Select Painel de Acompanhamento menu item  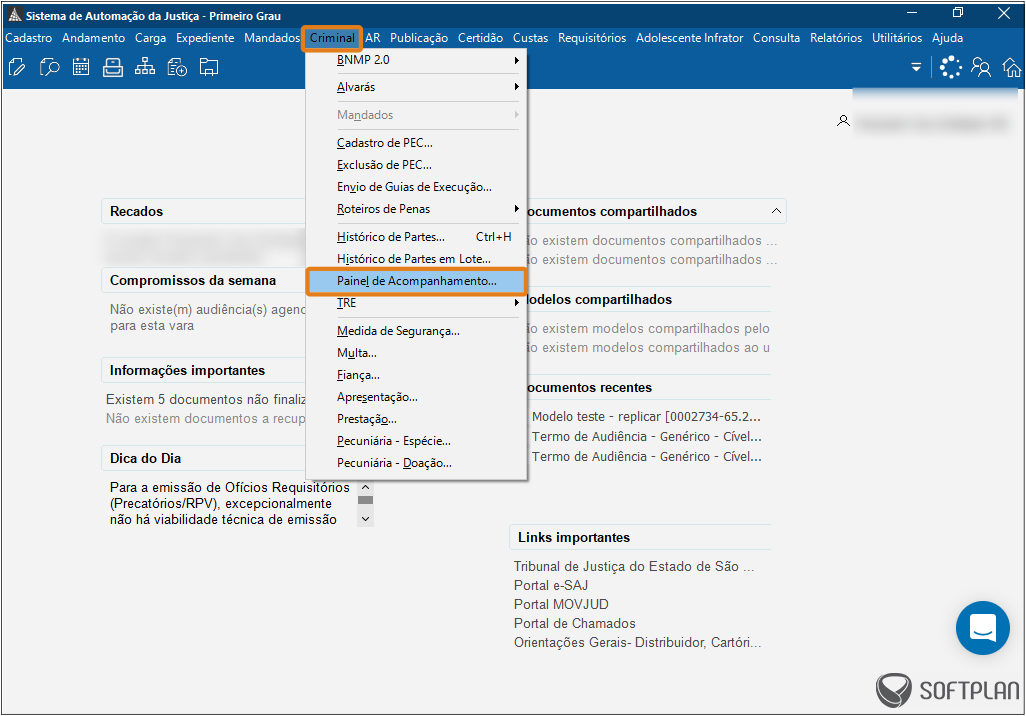click(x=416, y=281)
